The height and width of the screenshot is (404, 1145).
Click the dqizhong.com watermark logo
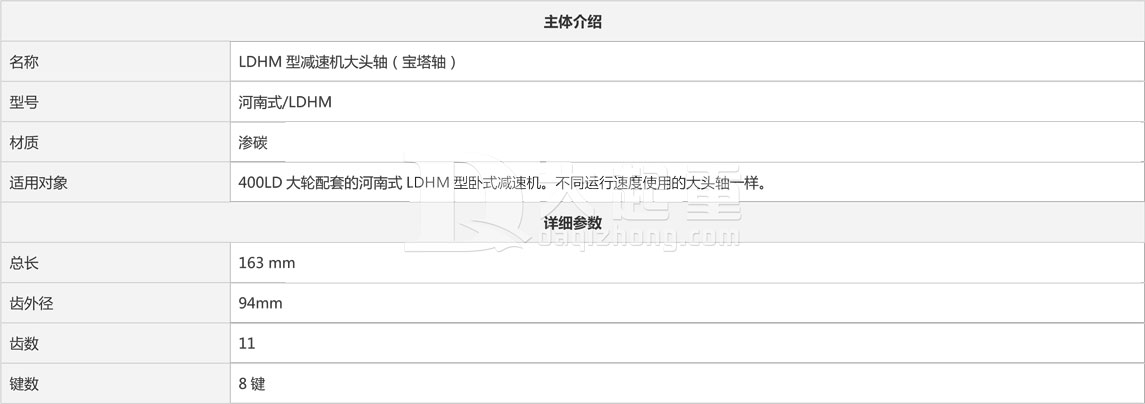tap(573, 205)
